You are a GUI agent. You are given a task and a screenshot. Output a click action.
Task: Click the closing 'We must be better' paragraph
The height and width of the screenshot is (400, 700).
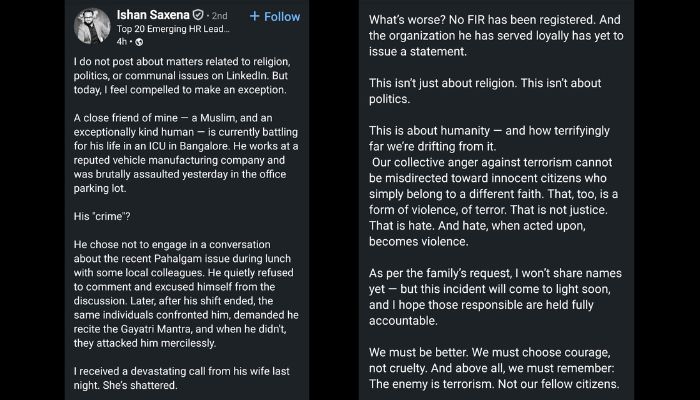point(496,367)
